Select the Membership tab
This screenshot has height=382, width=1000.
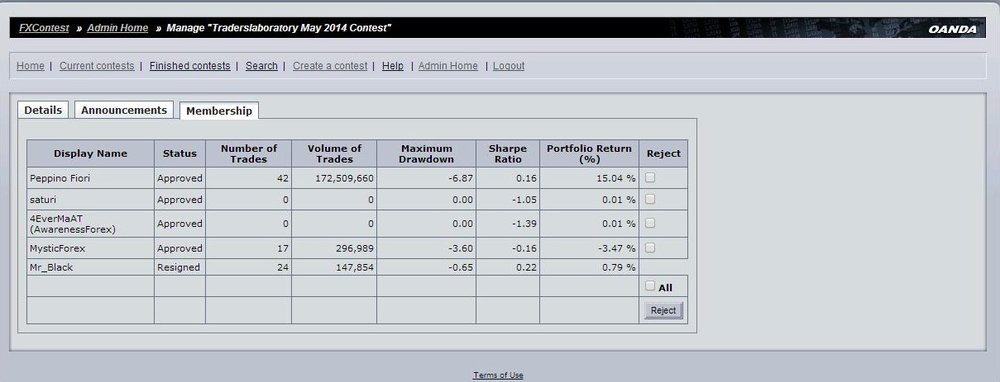point(219,110)
